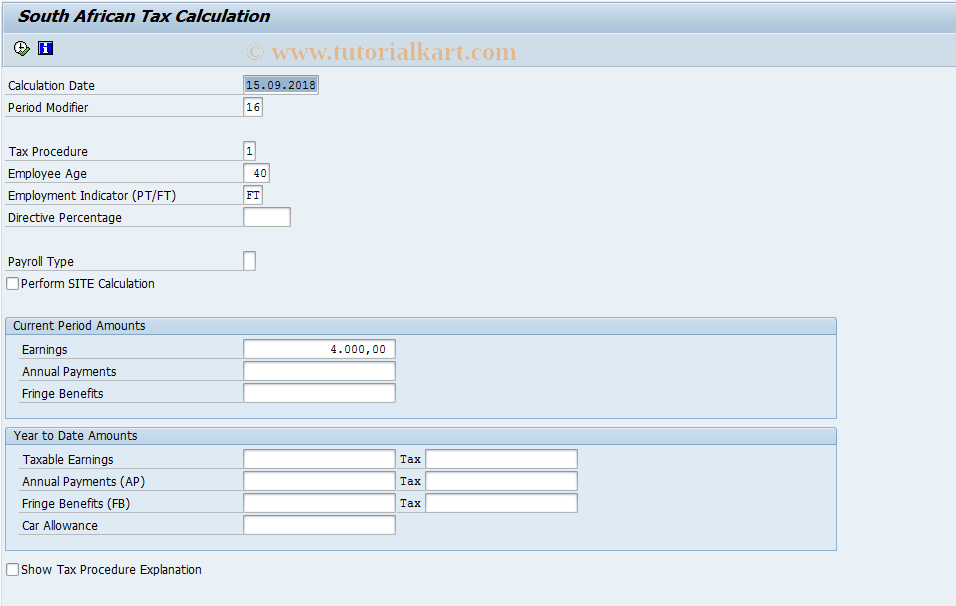This screenshot has height=606, width=956.
Task: Select the Employment Indicator field
Action: pyautogui.click(x=252, y=195)
